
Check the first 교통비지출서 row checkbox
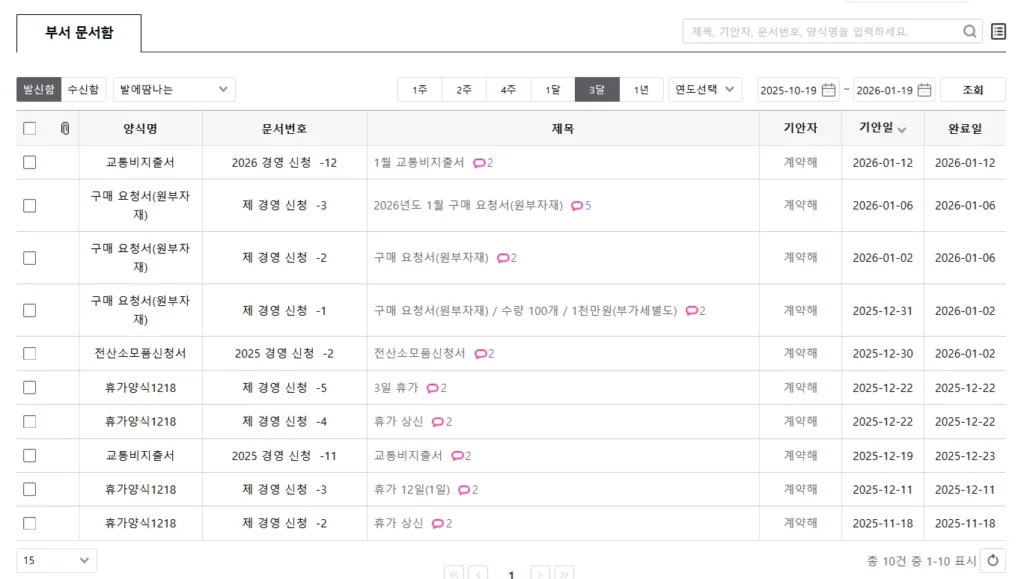point(30,162)
